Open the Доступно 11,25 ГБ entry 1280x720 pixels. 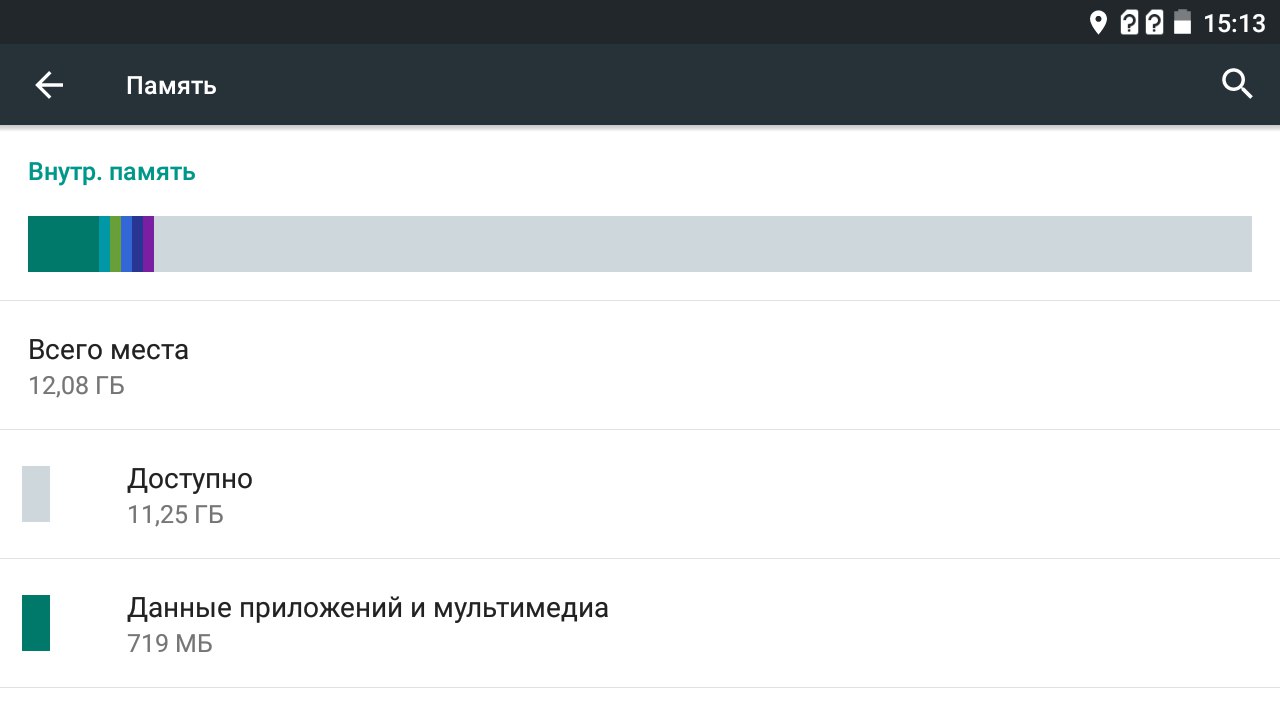190,495
